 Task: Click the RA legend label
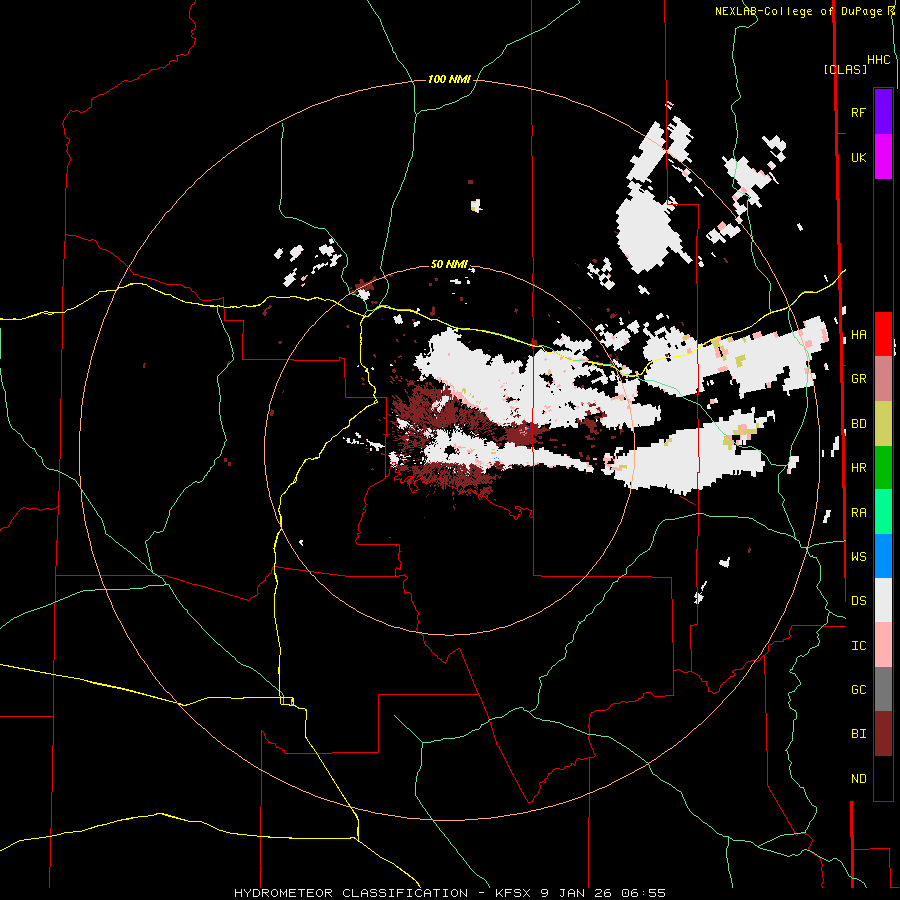coord(859,513)
